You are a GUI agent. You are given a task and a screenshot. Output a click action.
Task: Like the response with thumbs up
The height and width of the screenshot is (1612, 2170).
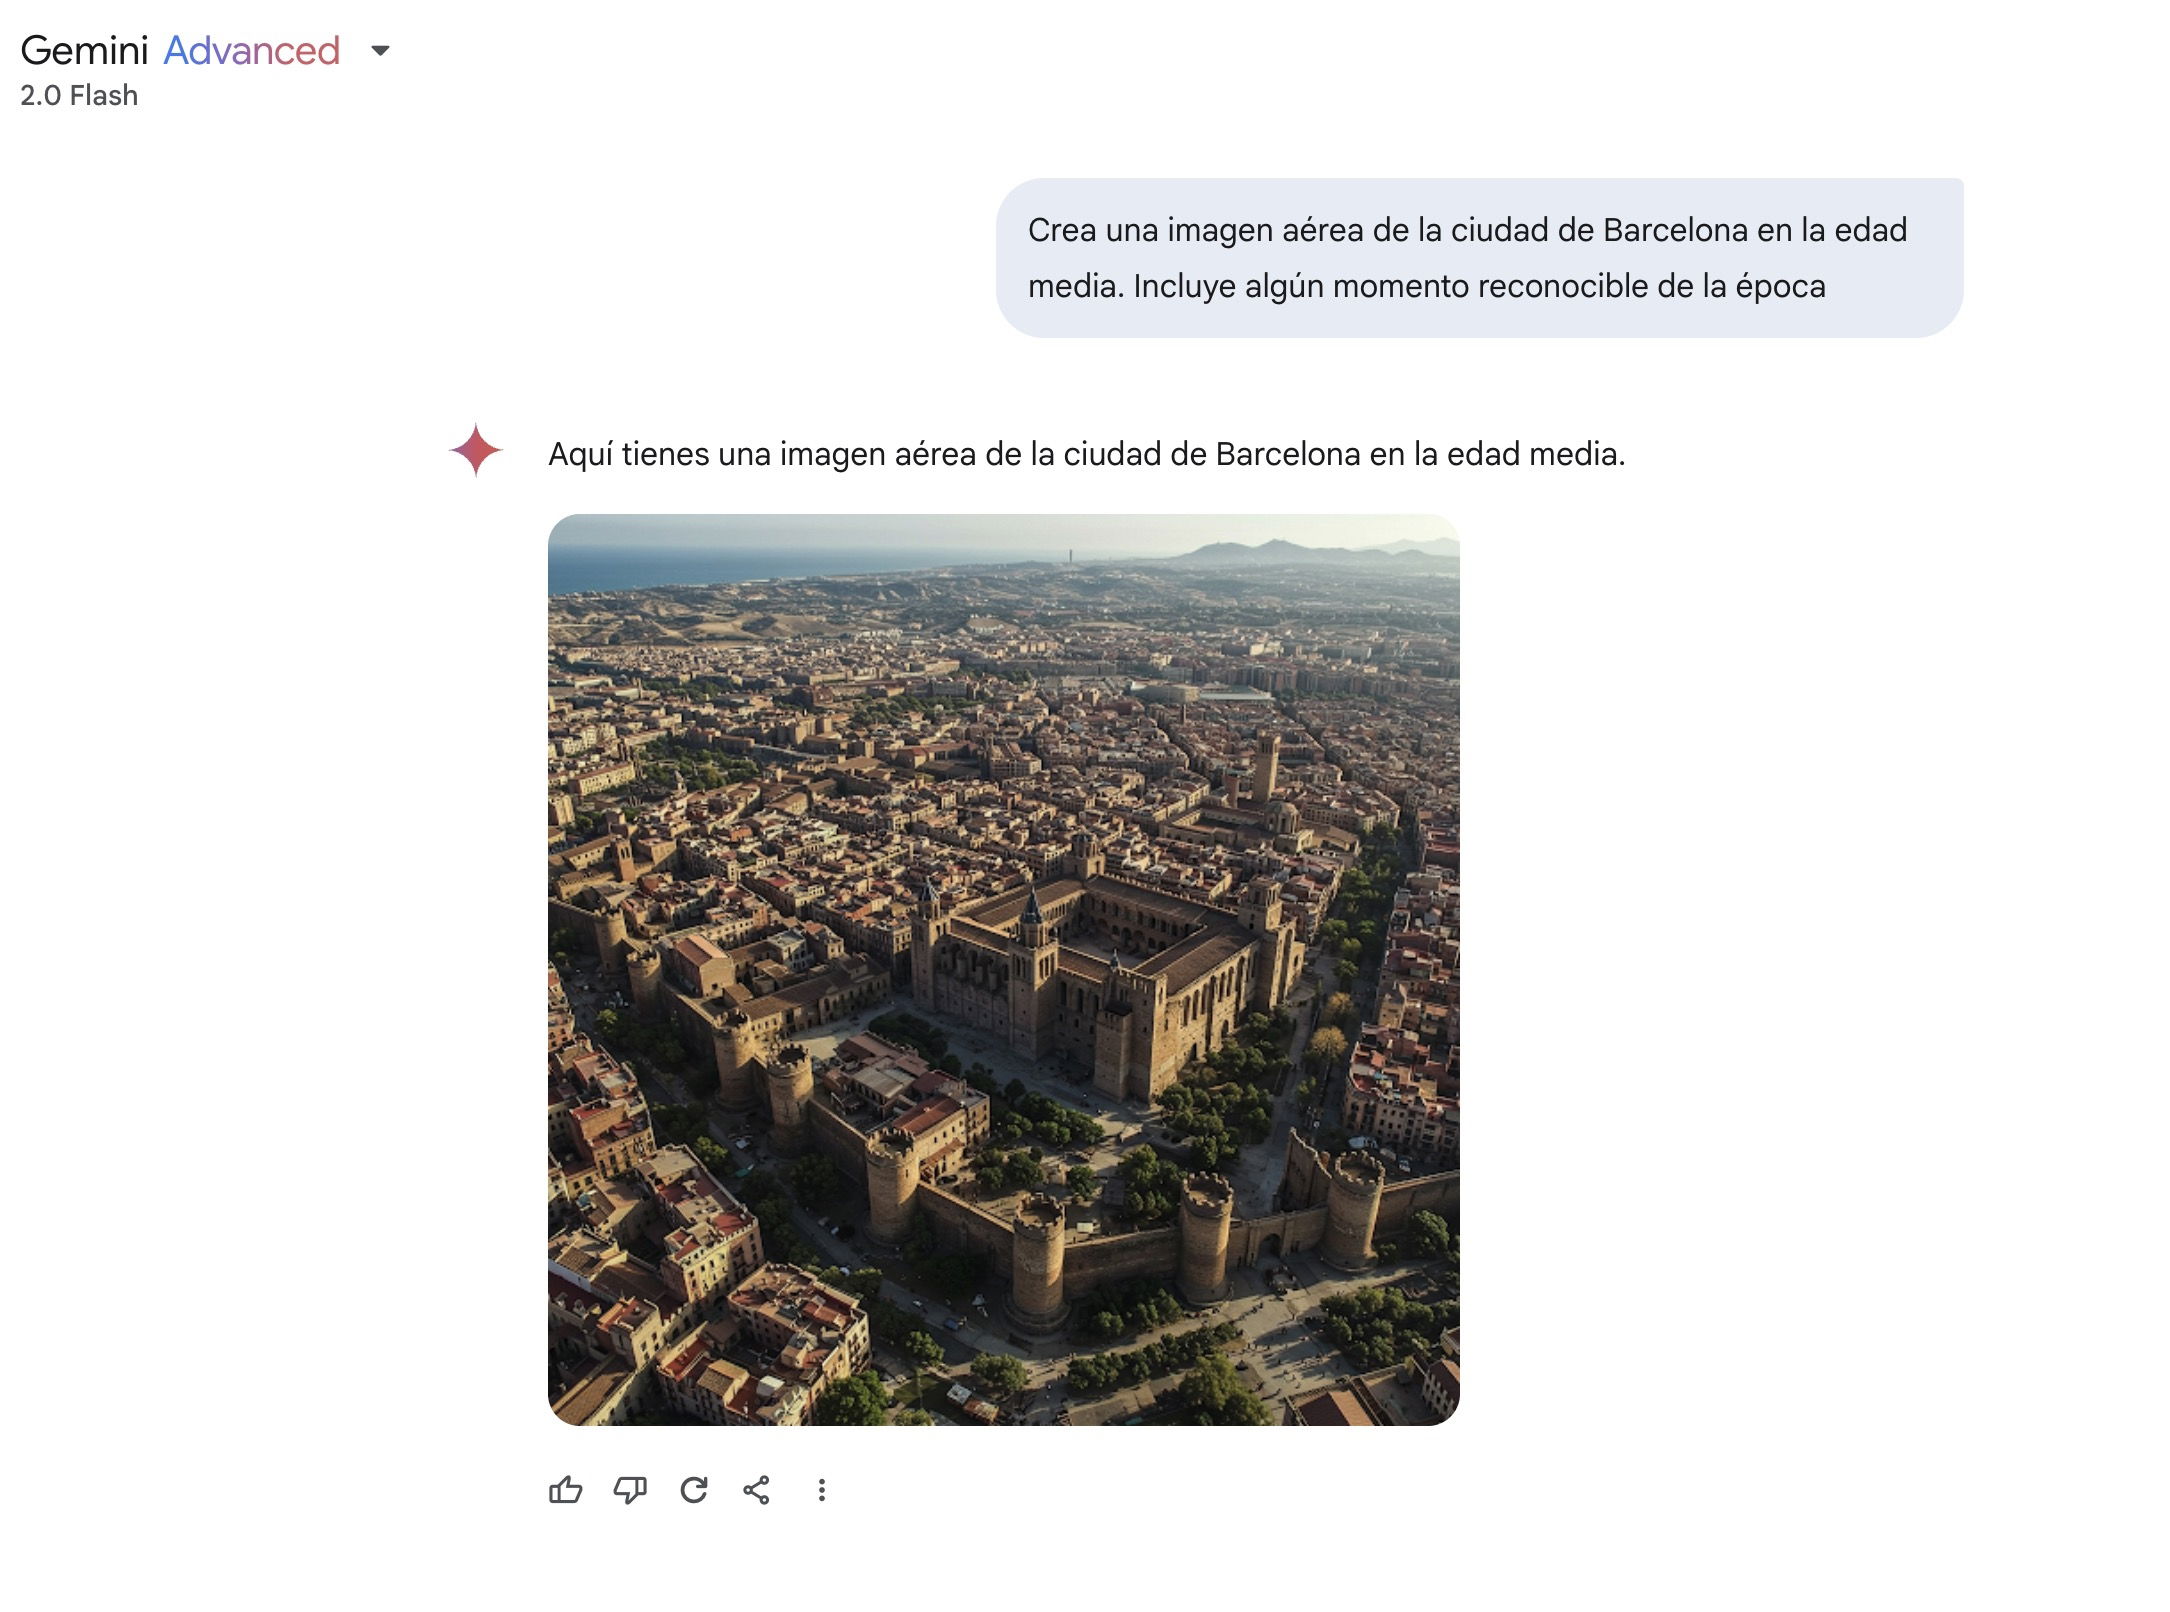(x=566, y=1490)
